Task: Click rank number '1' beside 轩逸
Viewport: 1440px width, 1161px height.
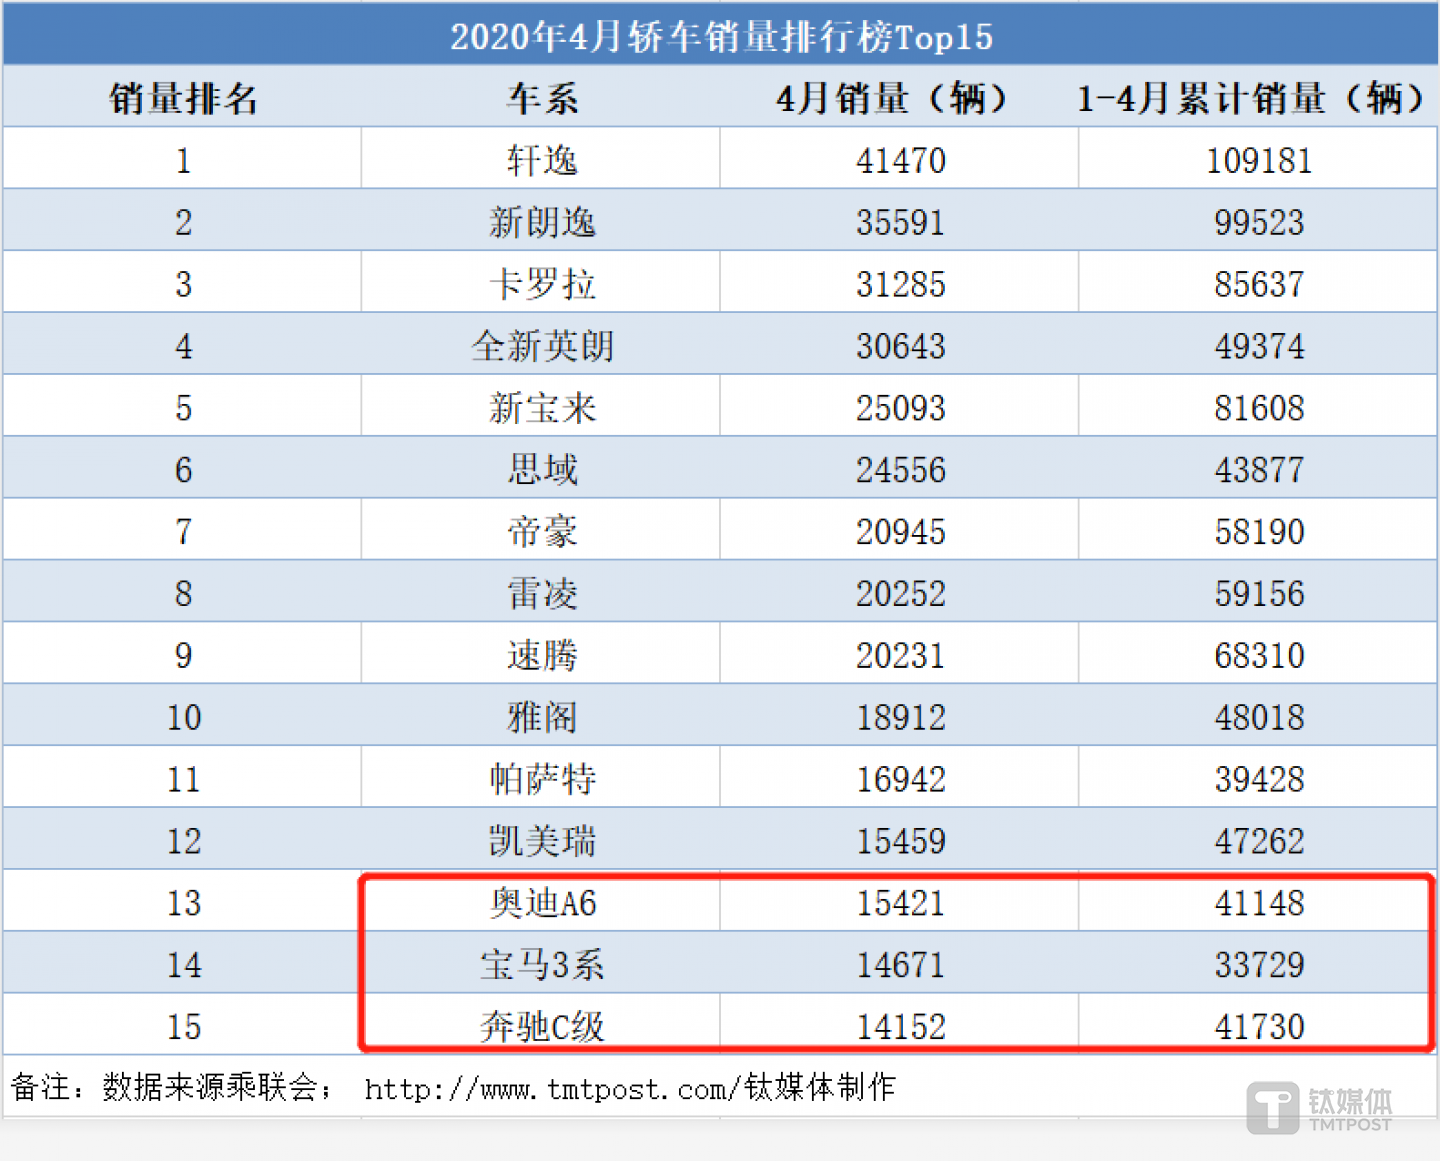Action: pos(183,160)
